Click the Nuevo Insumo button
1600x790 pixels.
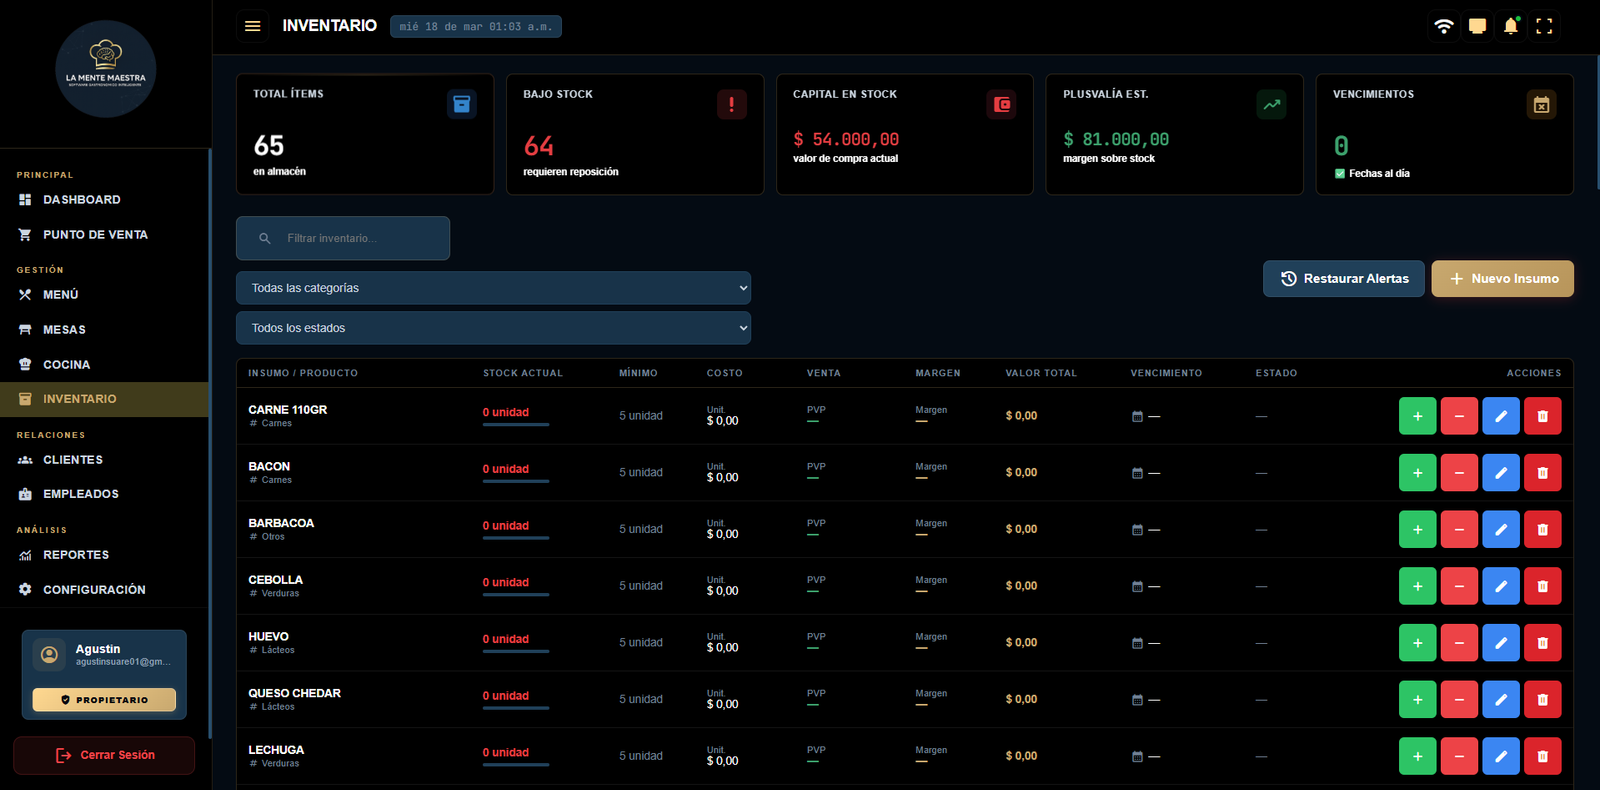(1502, 279)
